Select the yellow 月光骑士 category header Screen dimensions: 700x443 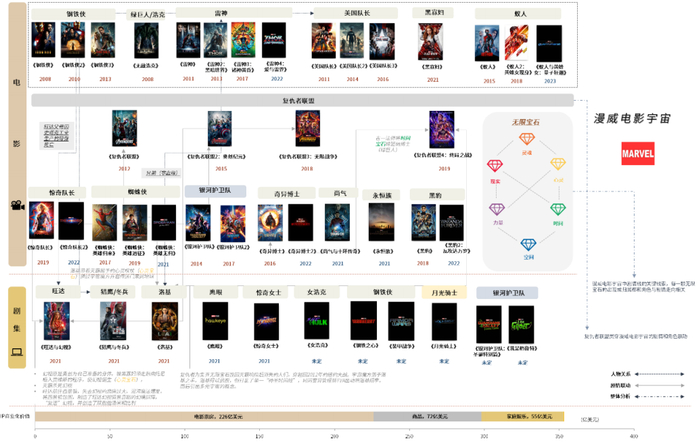point(444,293)
